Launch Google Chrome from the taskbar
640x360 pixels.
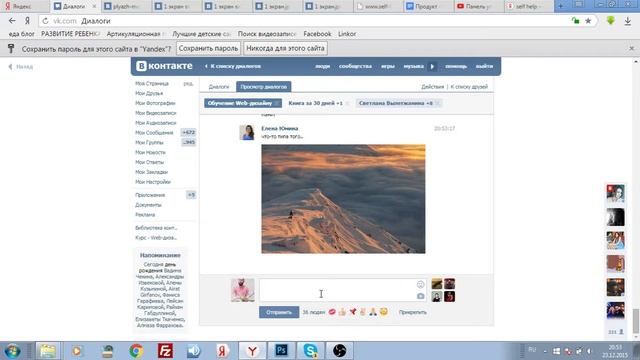coord(136,351)
